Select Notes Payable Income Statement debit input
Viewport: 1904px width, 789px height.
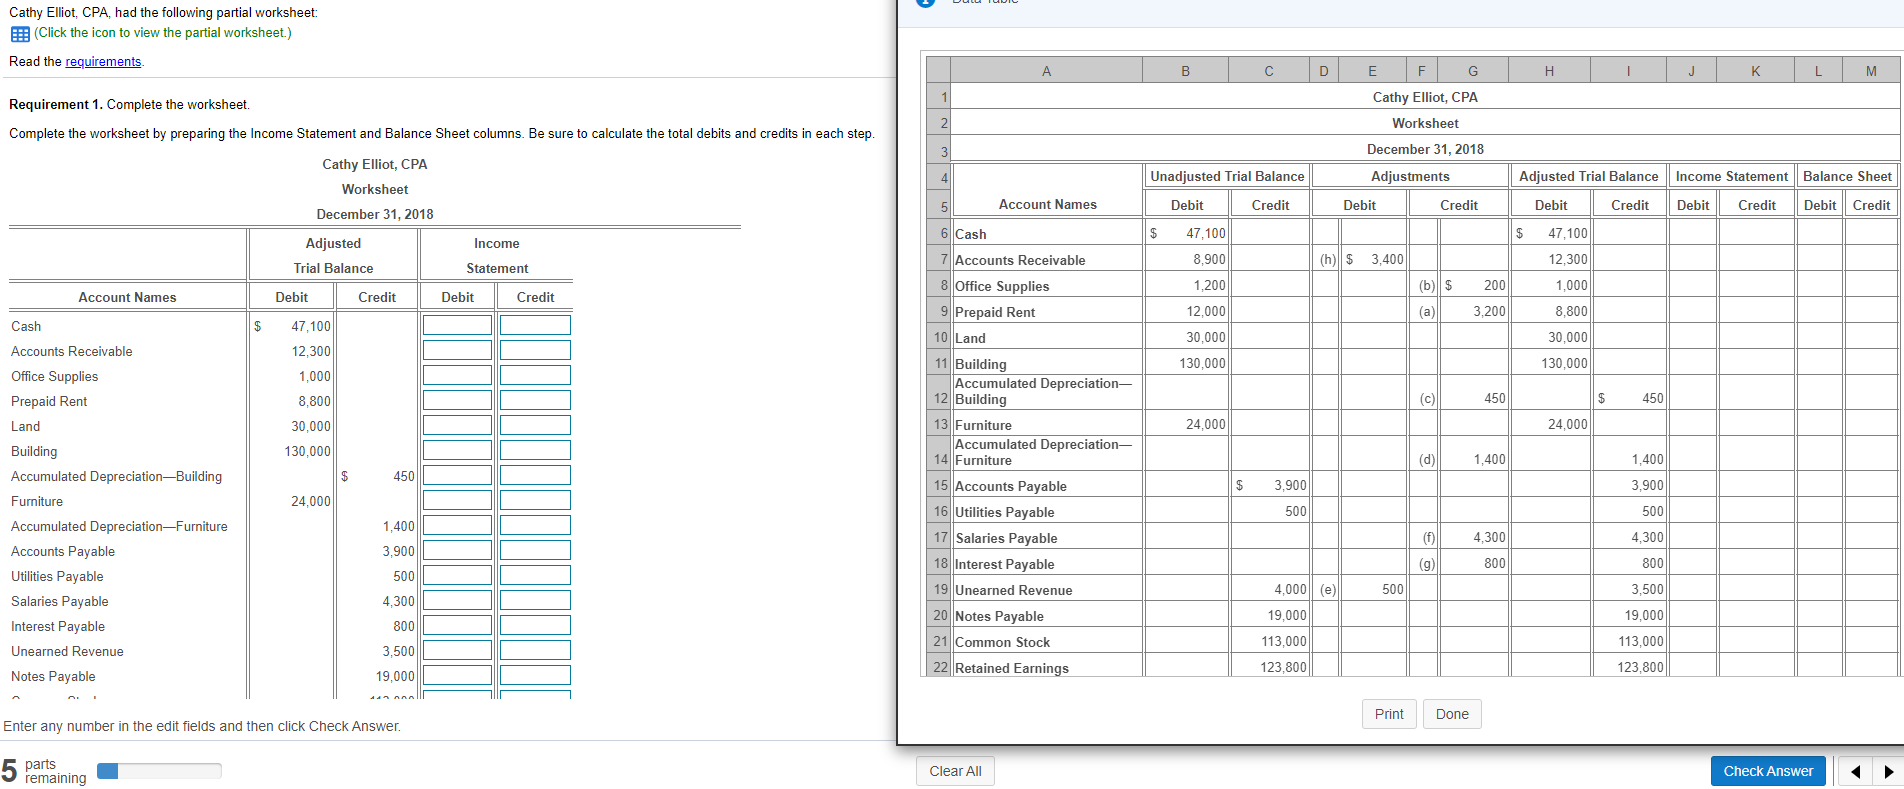(457, 675)
